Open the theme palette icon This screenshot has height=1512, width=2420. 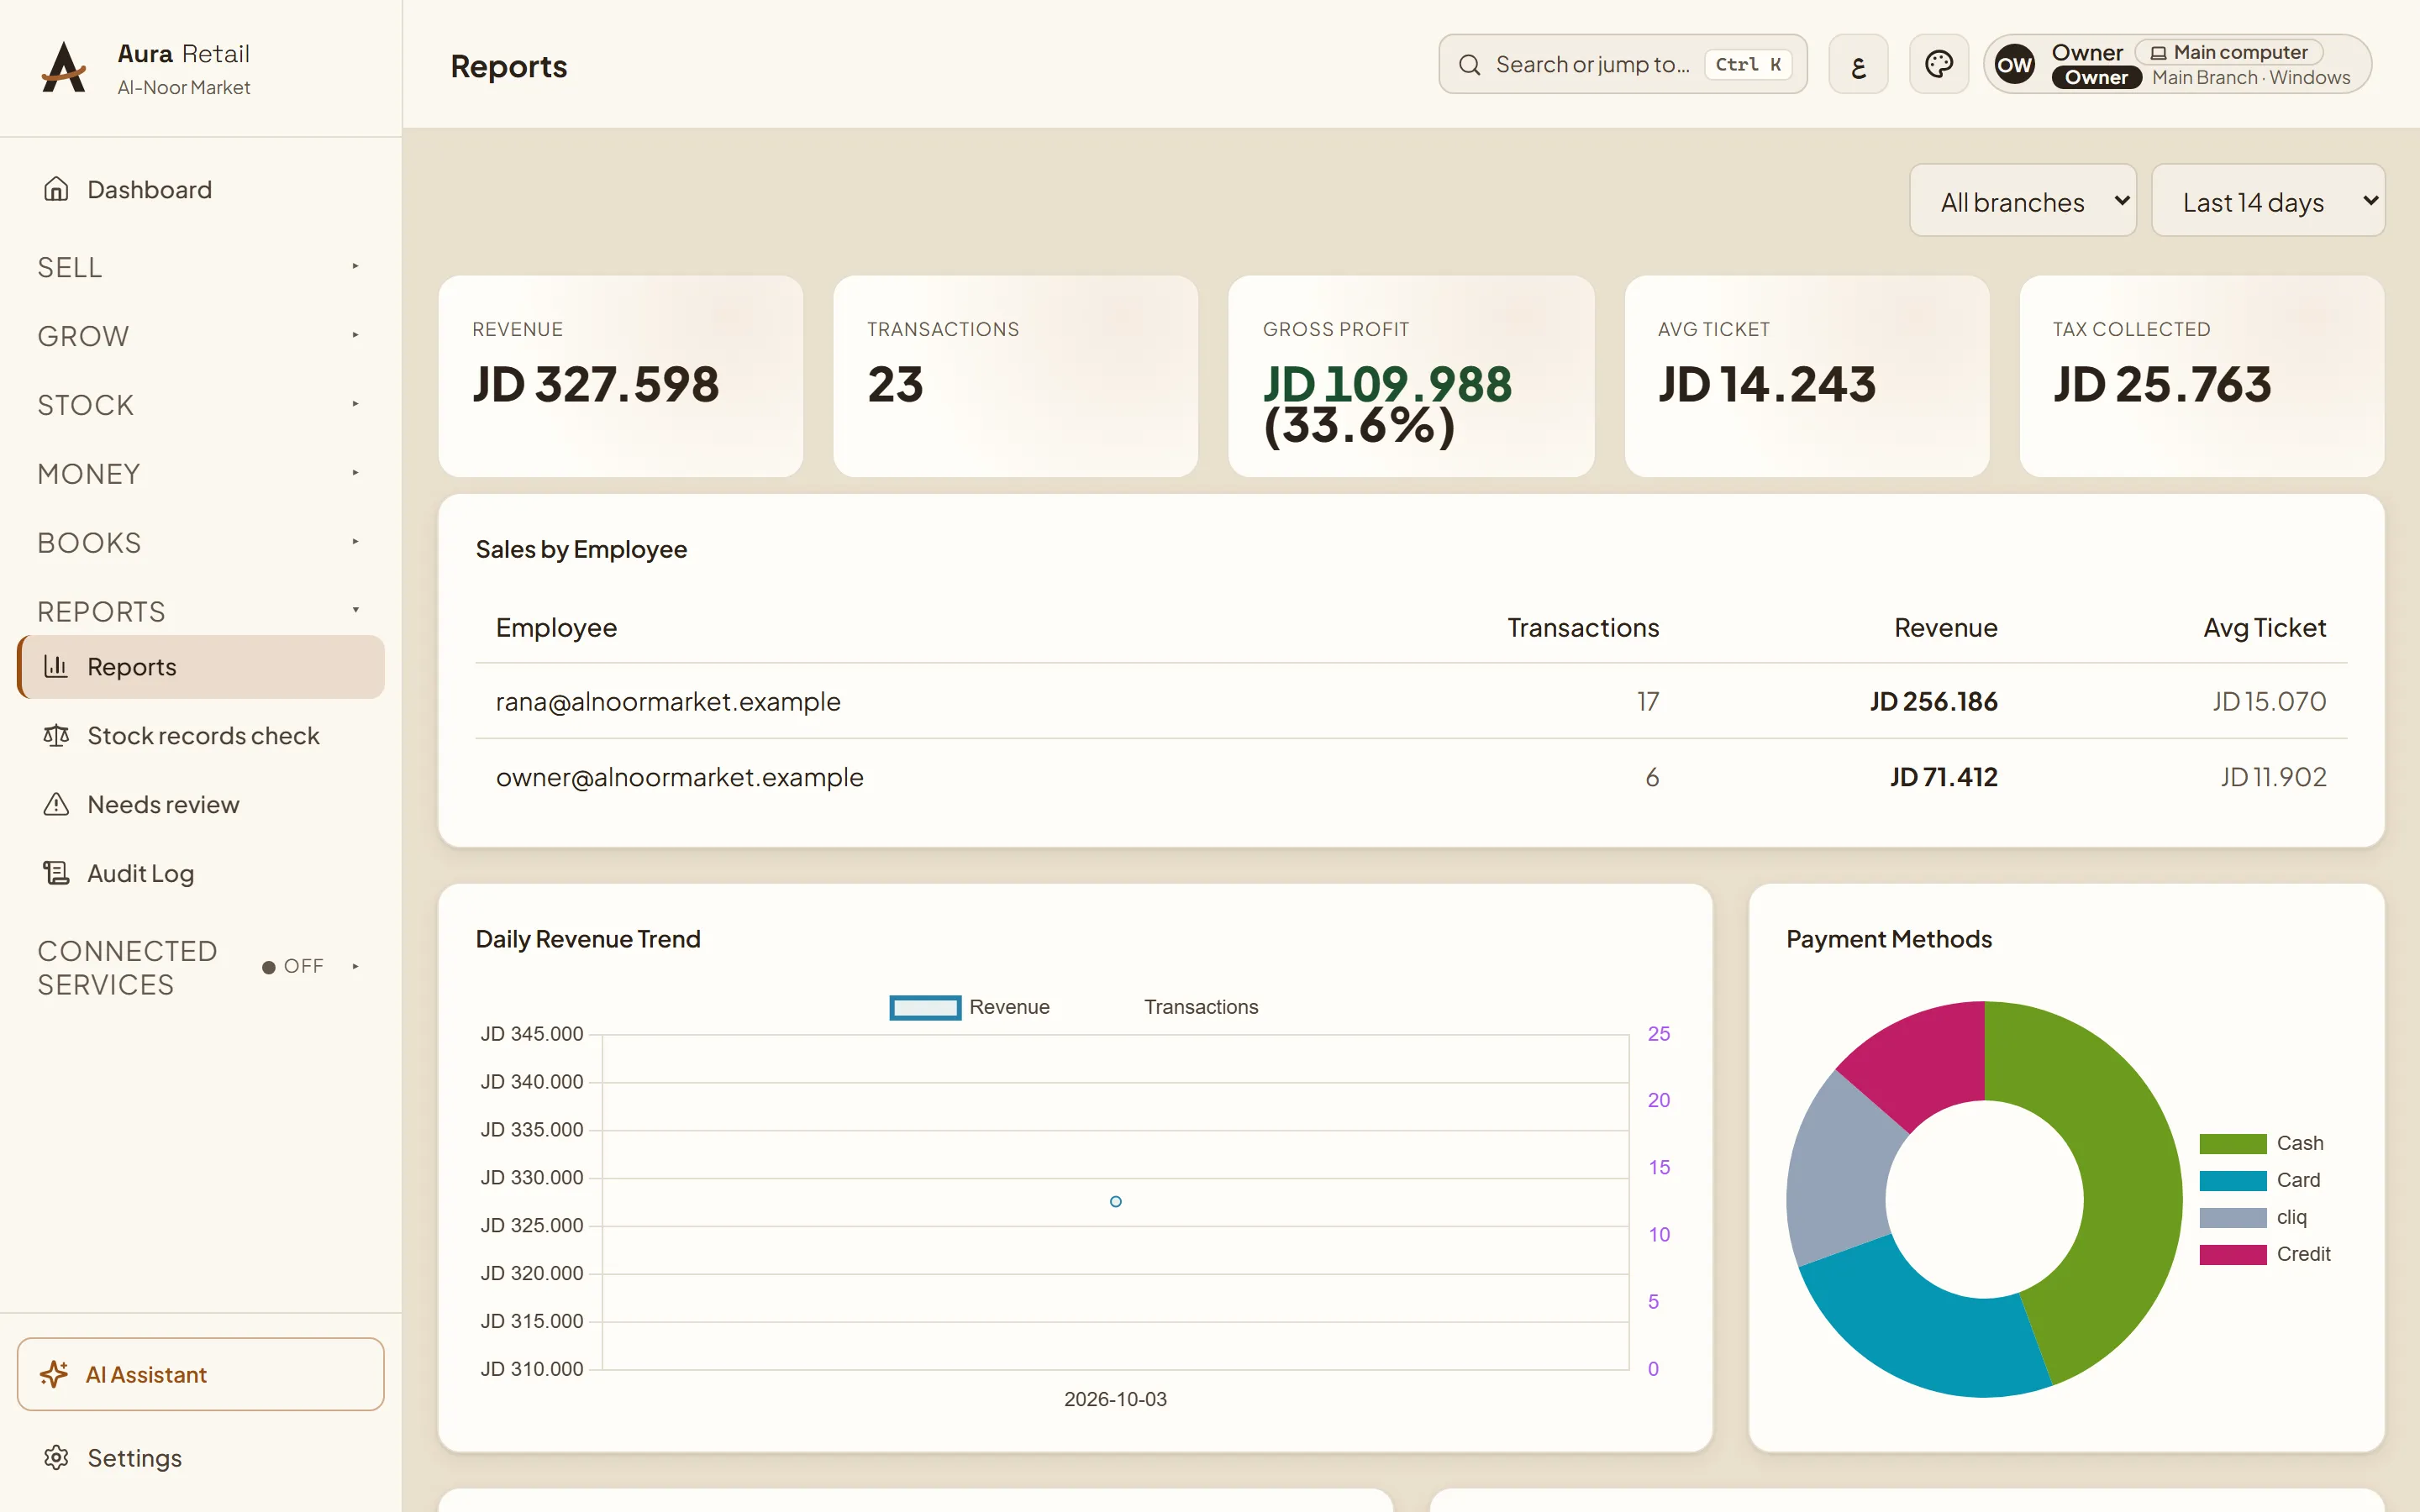pyautogui.click(x=1938, y=65)
